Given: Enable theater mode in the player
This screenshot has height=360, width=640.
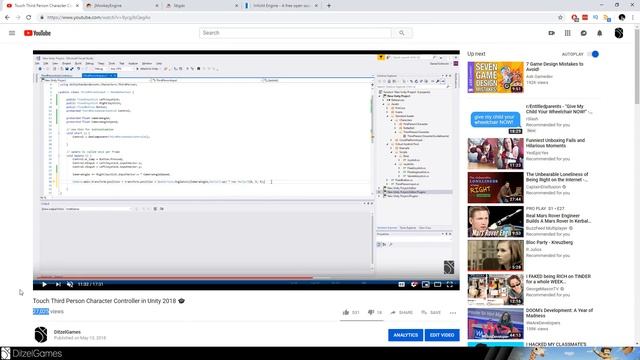Looking at the screenshot, I should 438,284.
